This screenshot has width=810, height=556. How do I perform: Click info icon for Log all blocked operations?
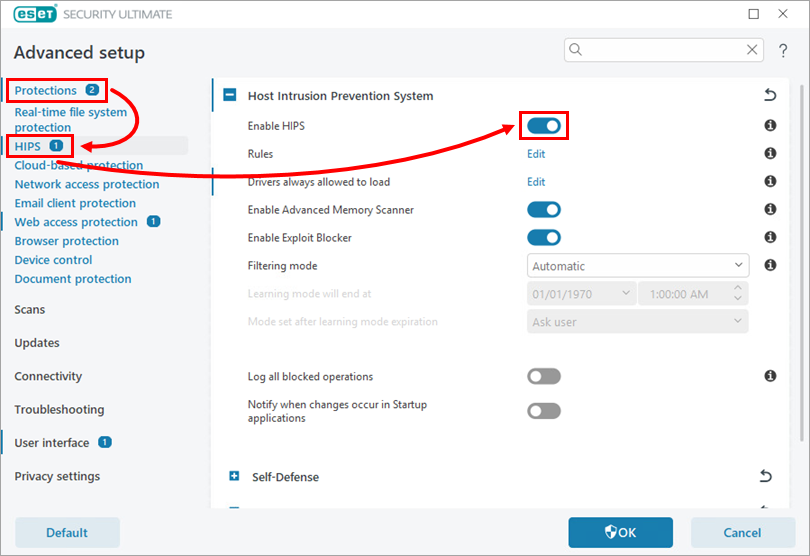tap(770, 376)
